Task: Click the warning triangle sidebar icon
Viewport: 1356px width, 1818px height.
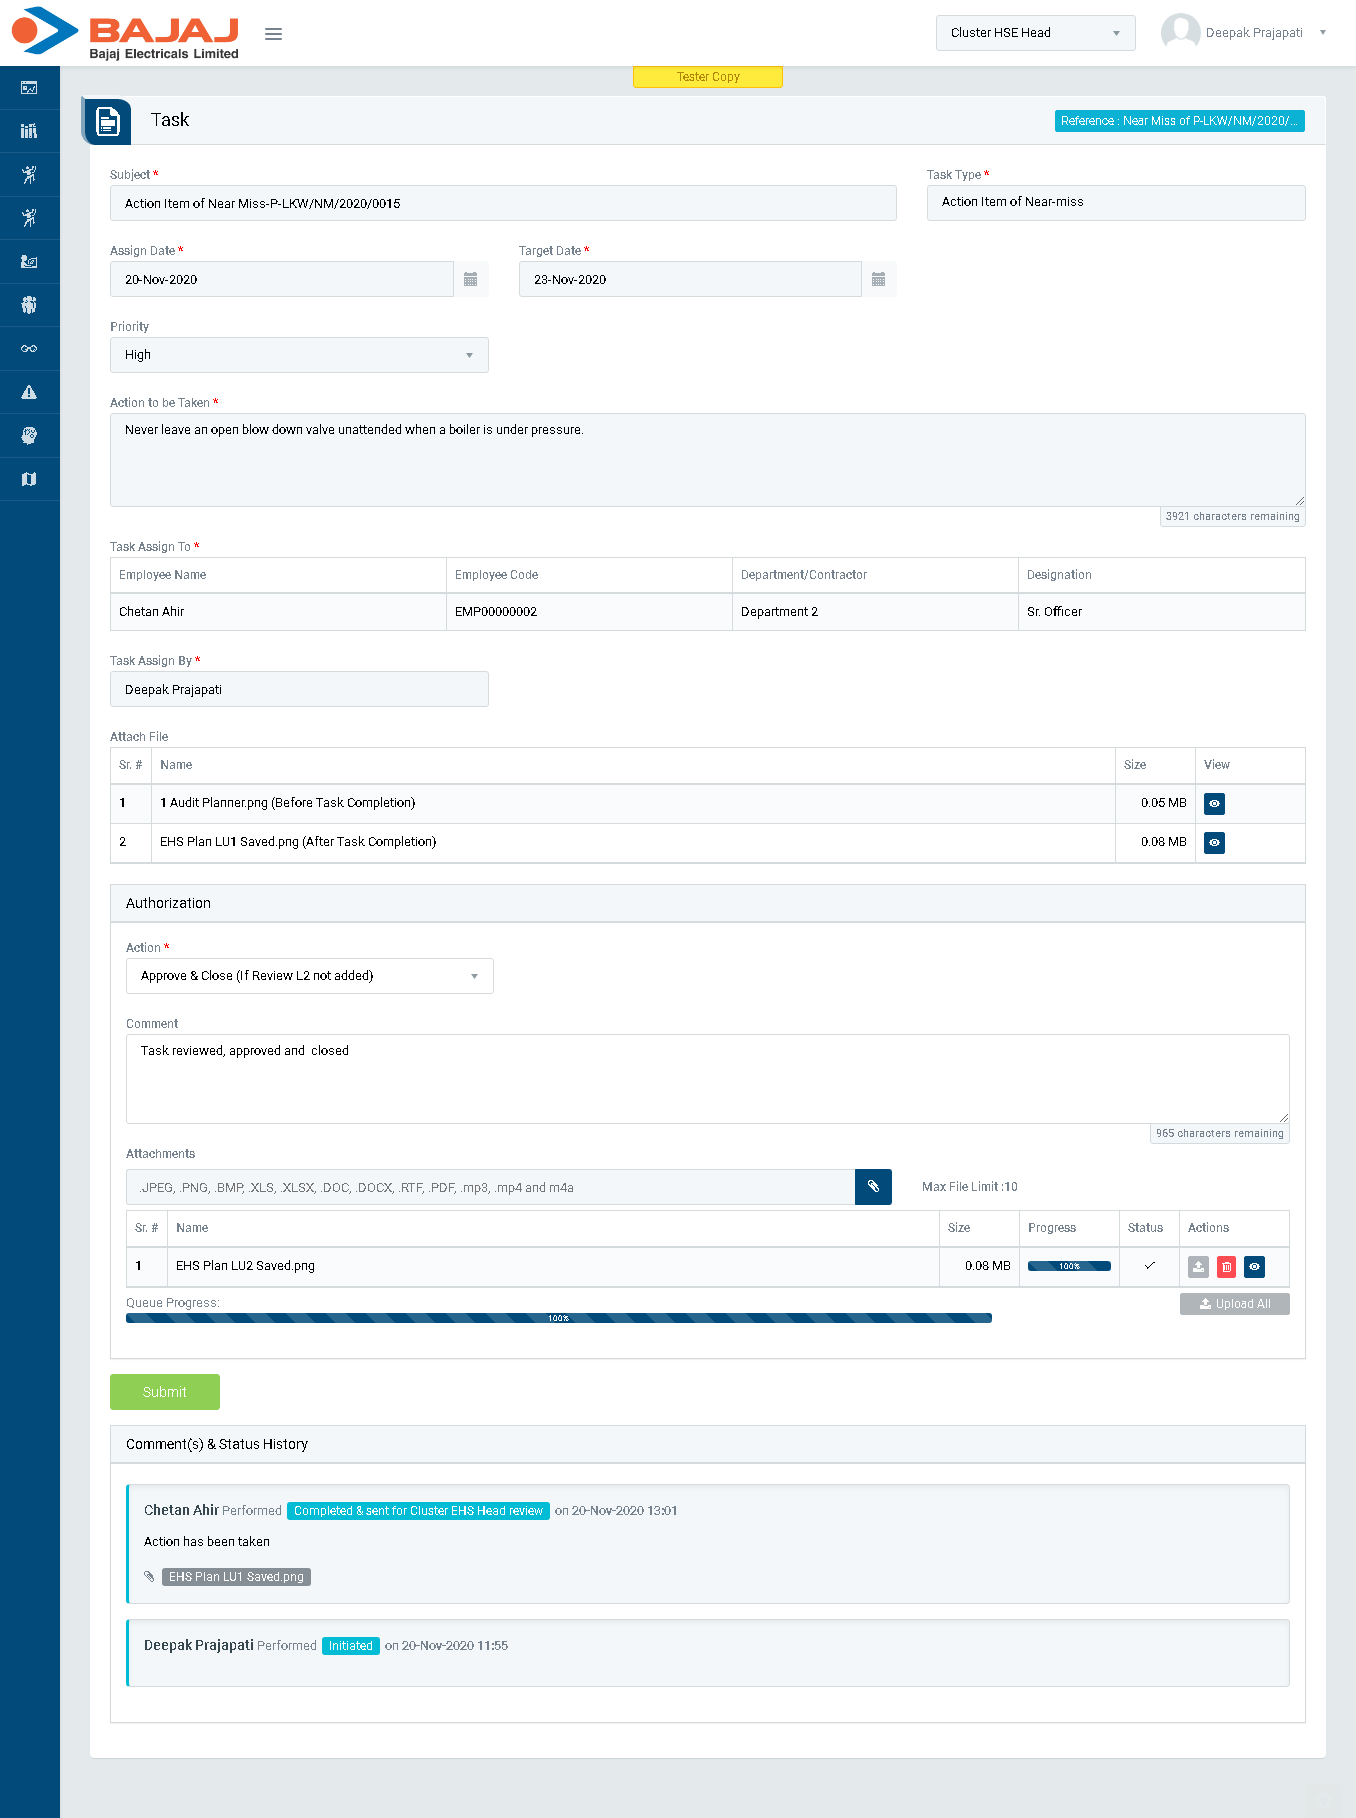Action: click(x=29, y=392)
